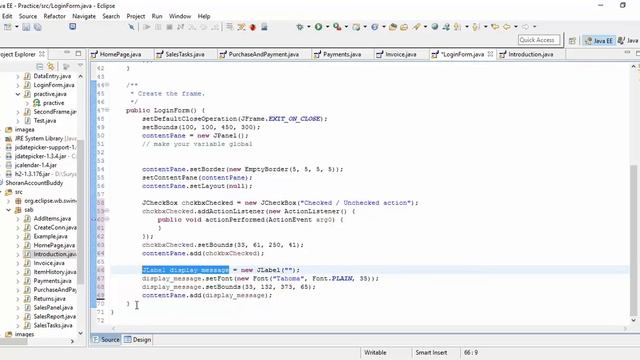640x360 pixels.
Task: Click the Open Perspective icon
Action: click(x=572, y=40)
